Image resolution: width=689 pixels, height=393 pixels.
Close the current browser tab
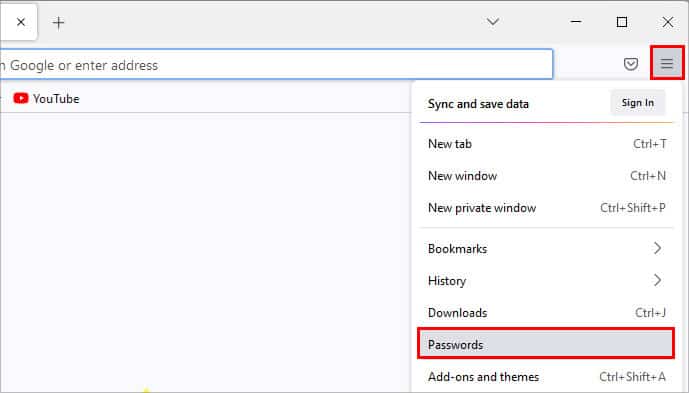(21, 22)
